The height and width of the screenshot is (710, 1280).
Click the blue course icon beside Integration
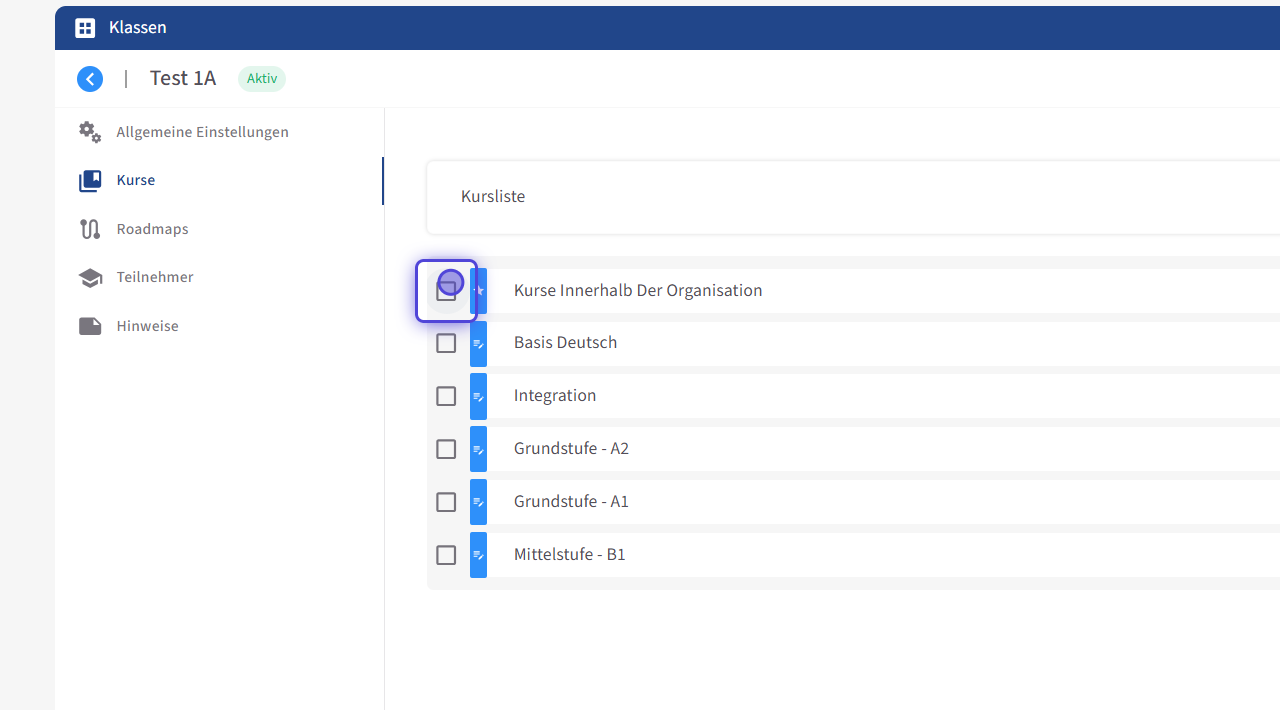click(x=478, y=396)
